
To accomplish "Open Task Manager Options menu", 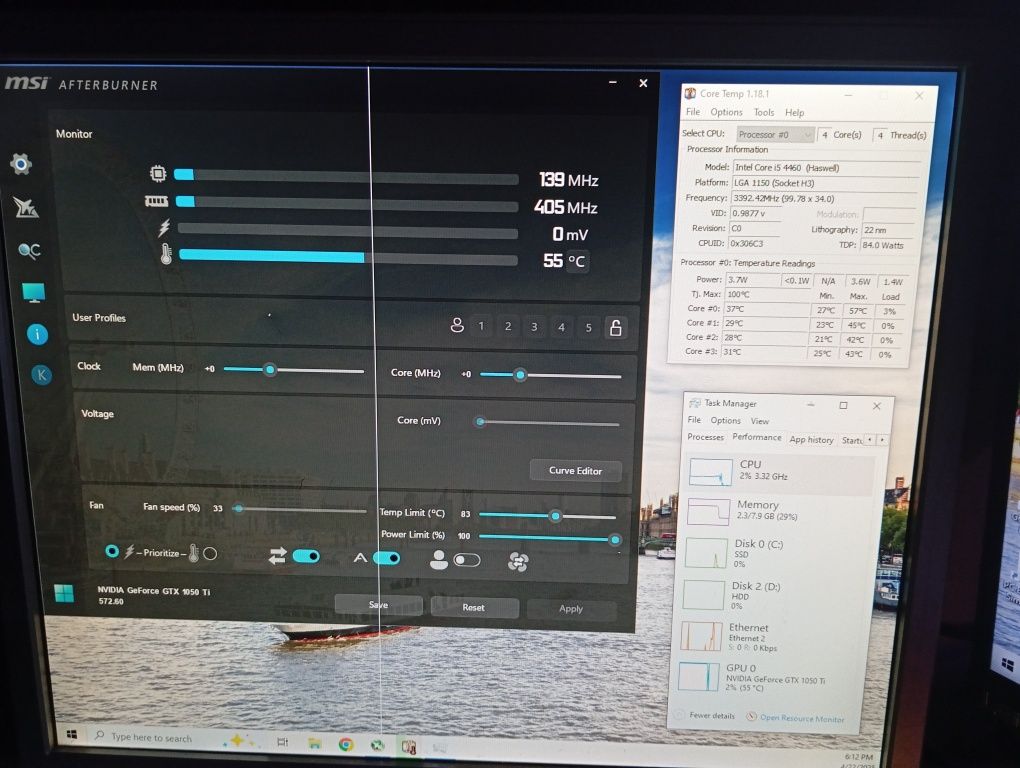I will pyautogui.click(x=725, y=420).
